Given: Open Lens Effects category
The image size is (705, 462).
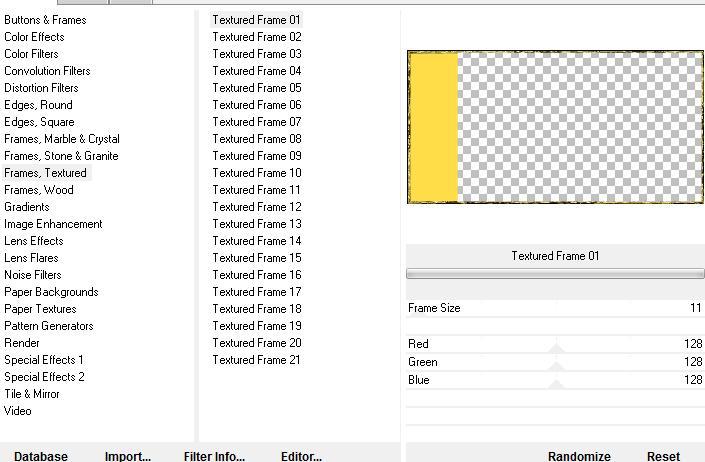Looking at the screenshot, I should click(34, 241).
